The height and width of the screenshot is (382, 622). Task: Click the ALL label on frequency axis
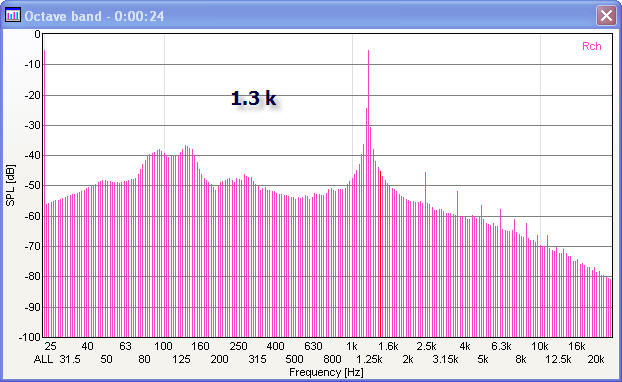coord(43,359)
